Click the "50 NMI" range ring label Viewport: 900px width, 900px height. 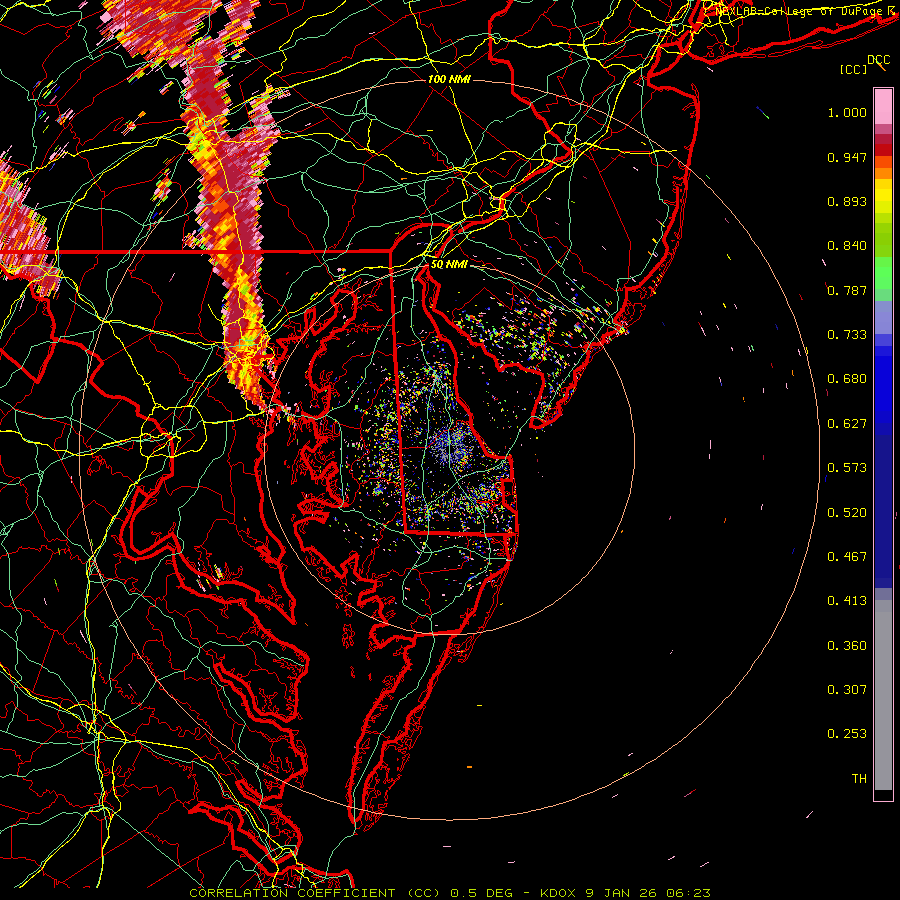(x=449, y=264)
